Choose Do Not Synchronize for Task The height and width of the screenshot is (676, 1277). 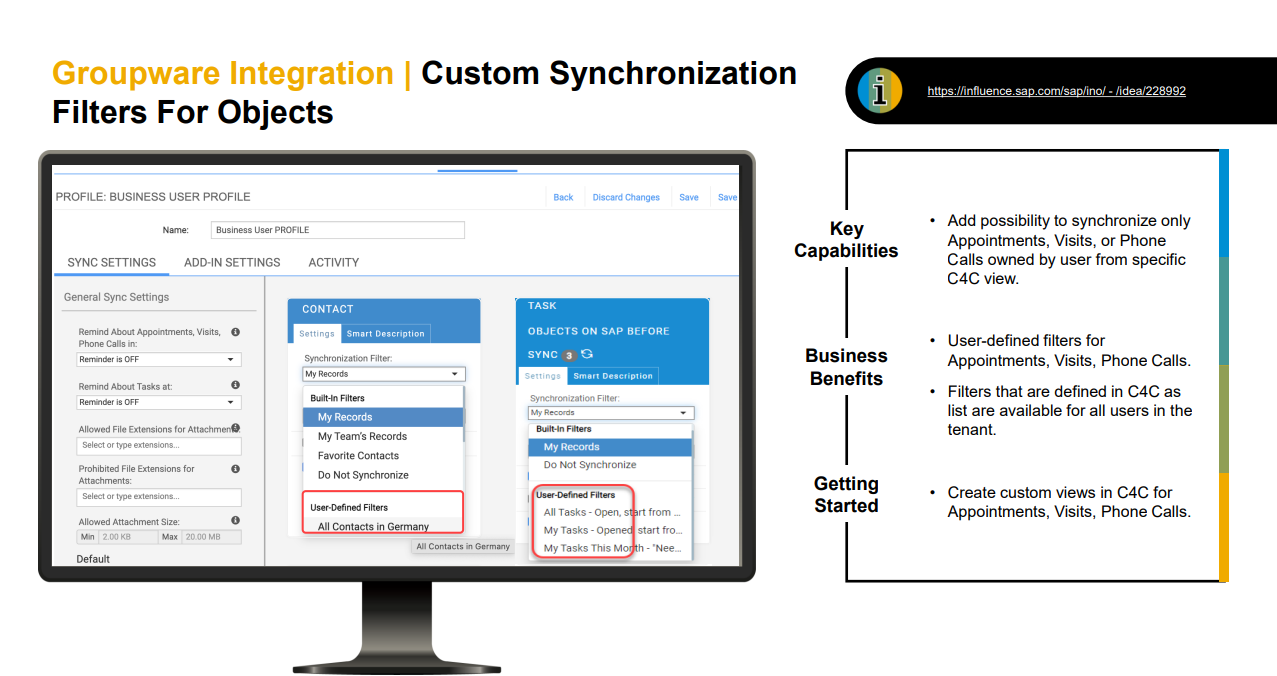[611, 465]
